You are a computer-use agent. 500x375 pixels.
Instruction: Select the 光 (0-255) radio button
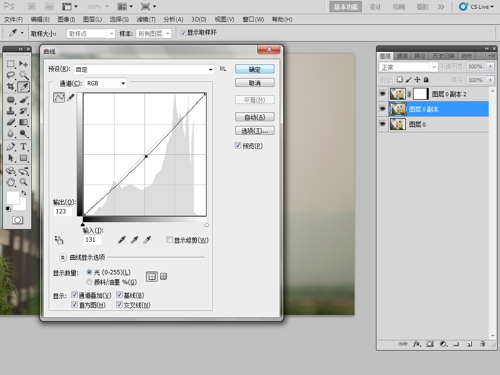89,272
